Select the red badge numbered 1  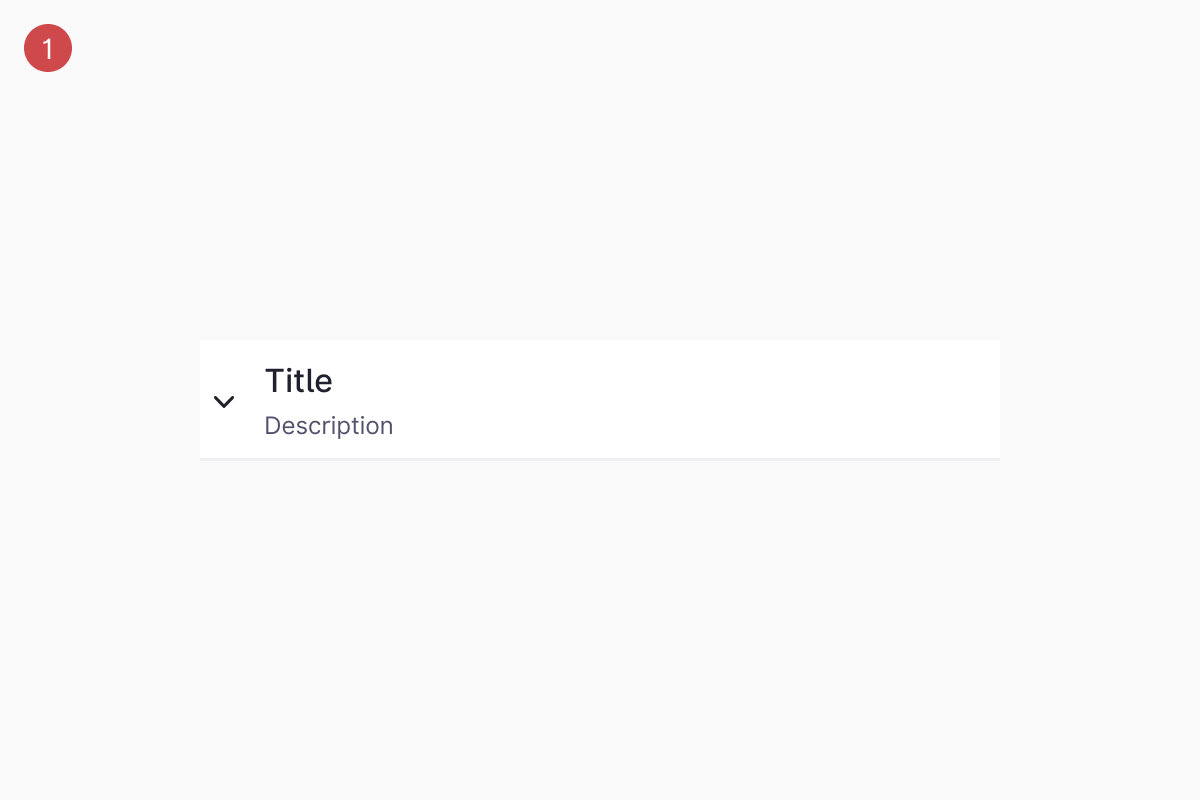click(48, 48)
